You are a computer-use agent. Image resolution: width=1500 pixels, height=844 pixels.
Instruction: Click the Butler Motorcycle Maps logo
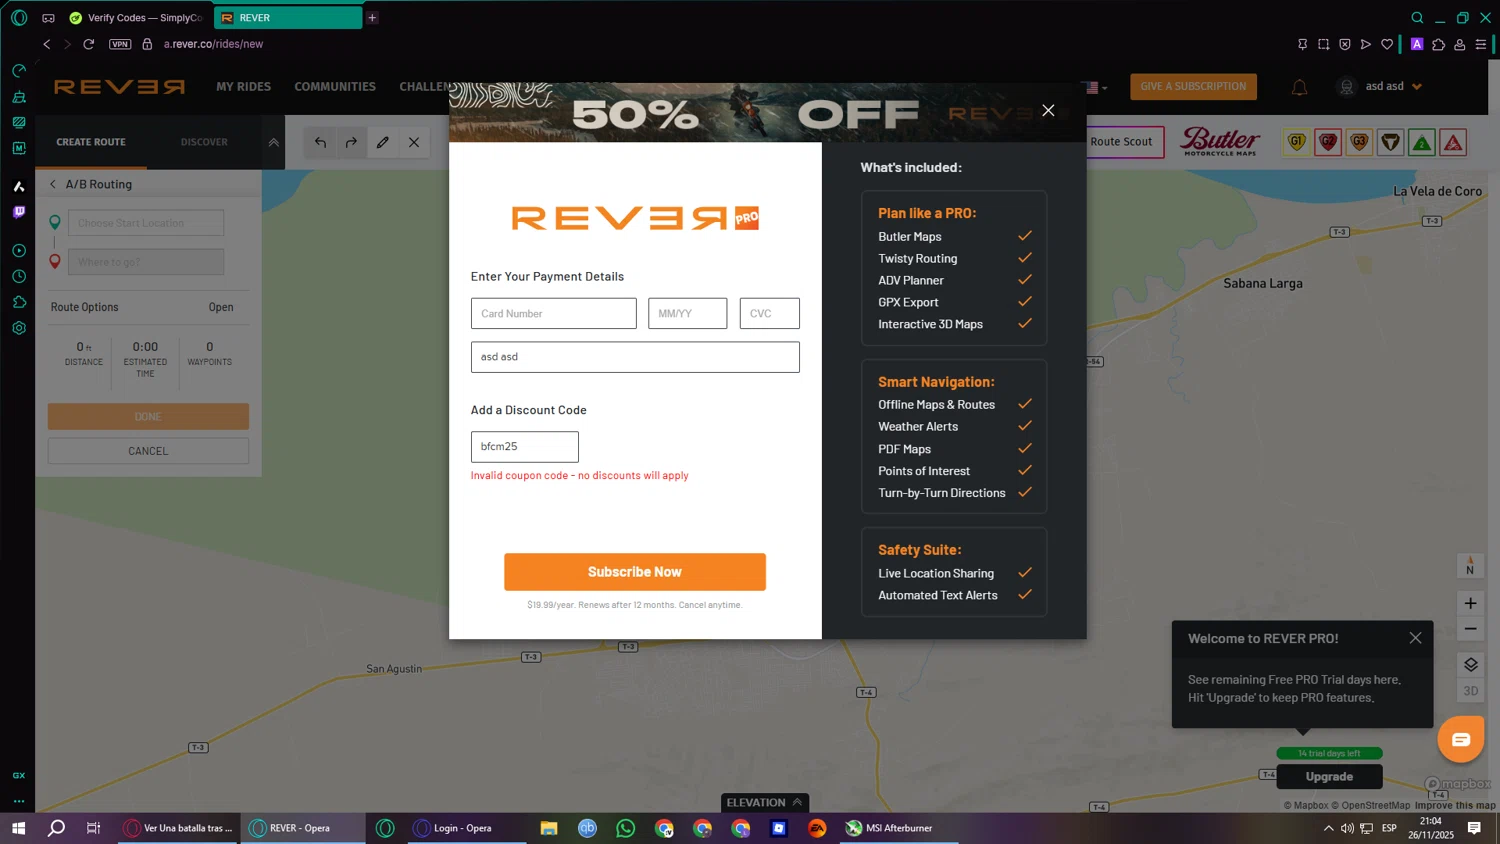tap(1220, 141)
